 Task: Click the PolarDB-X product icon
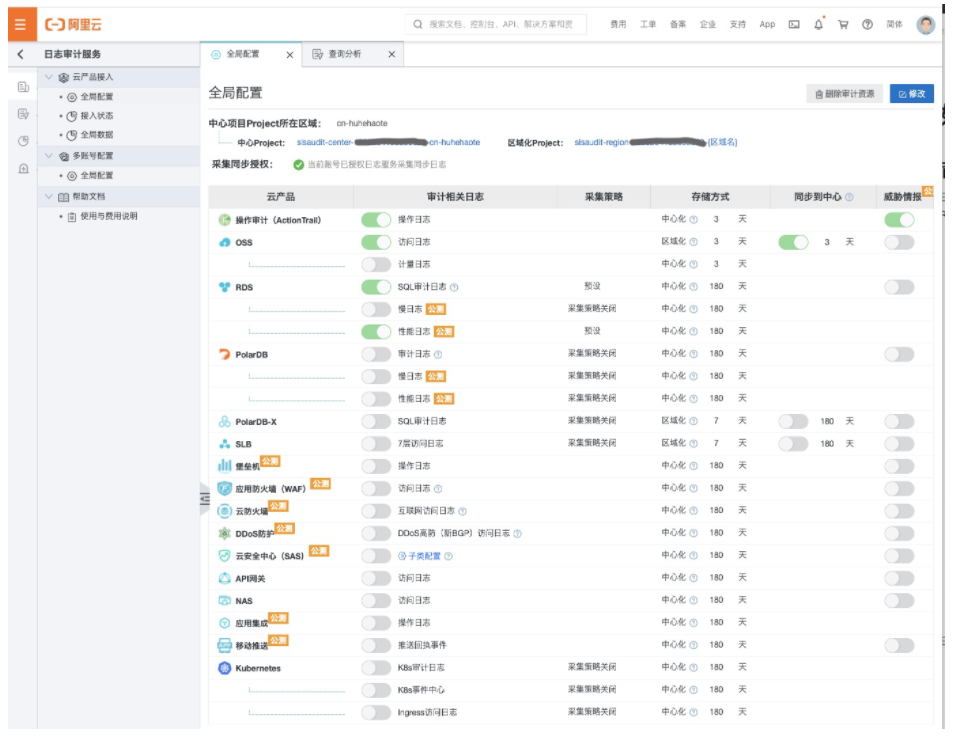pos(224,421)
